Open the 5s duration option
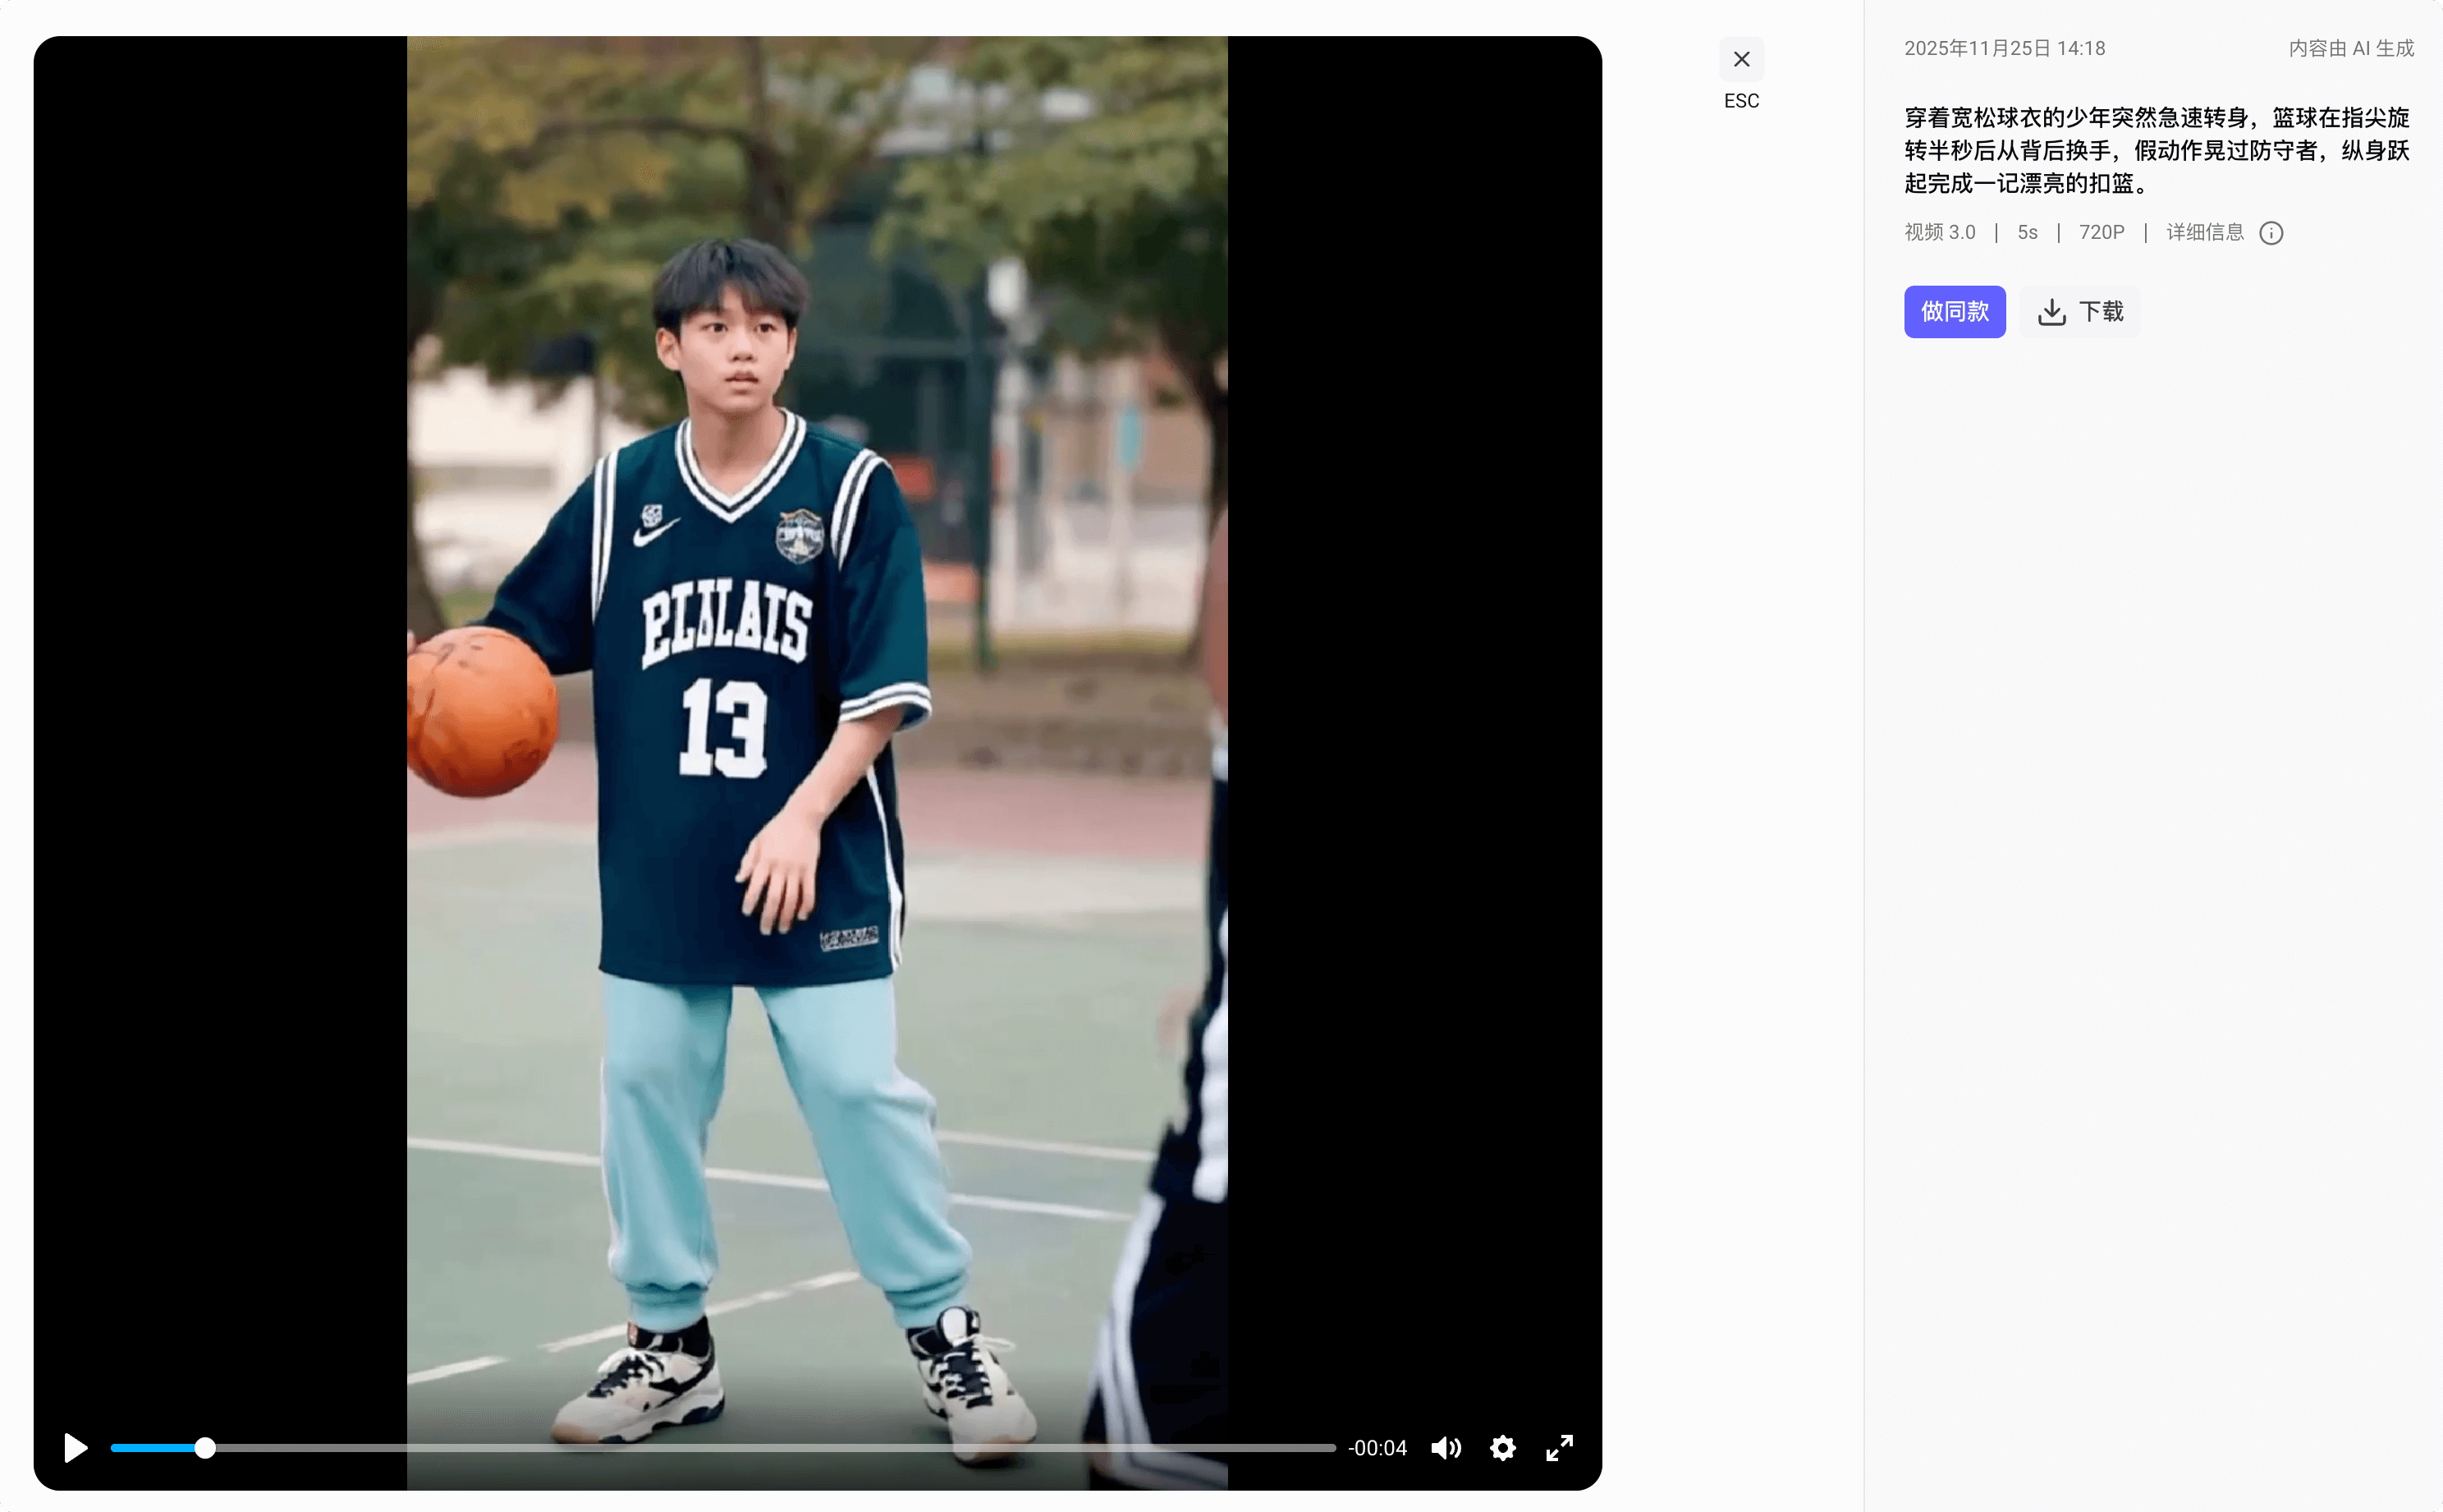This screenshot has width=2443, height=1512. 2026,232
